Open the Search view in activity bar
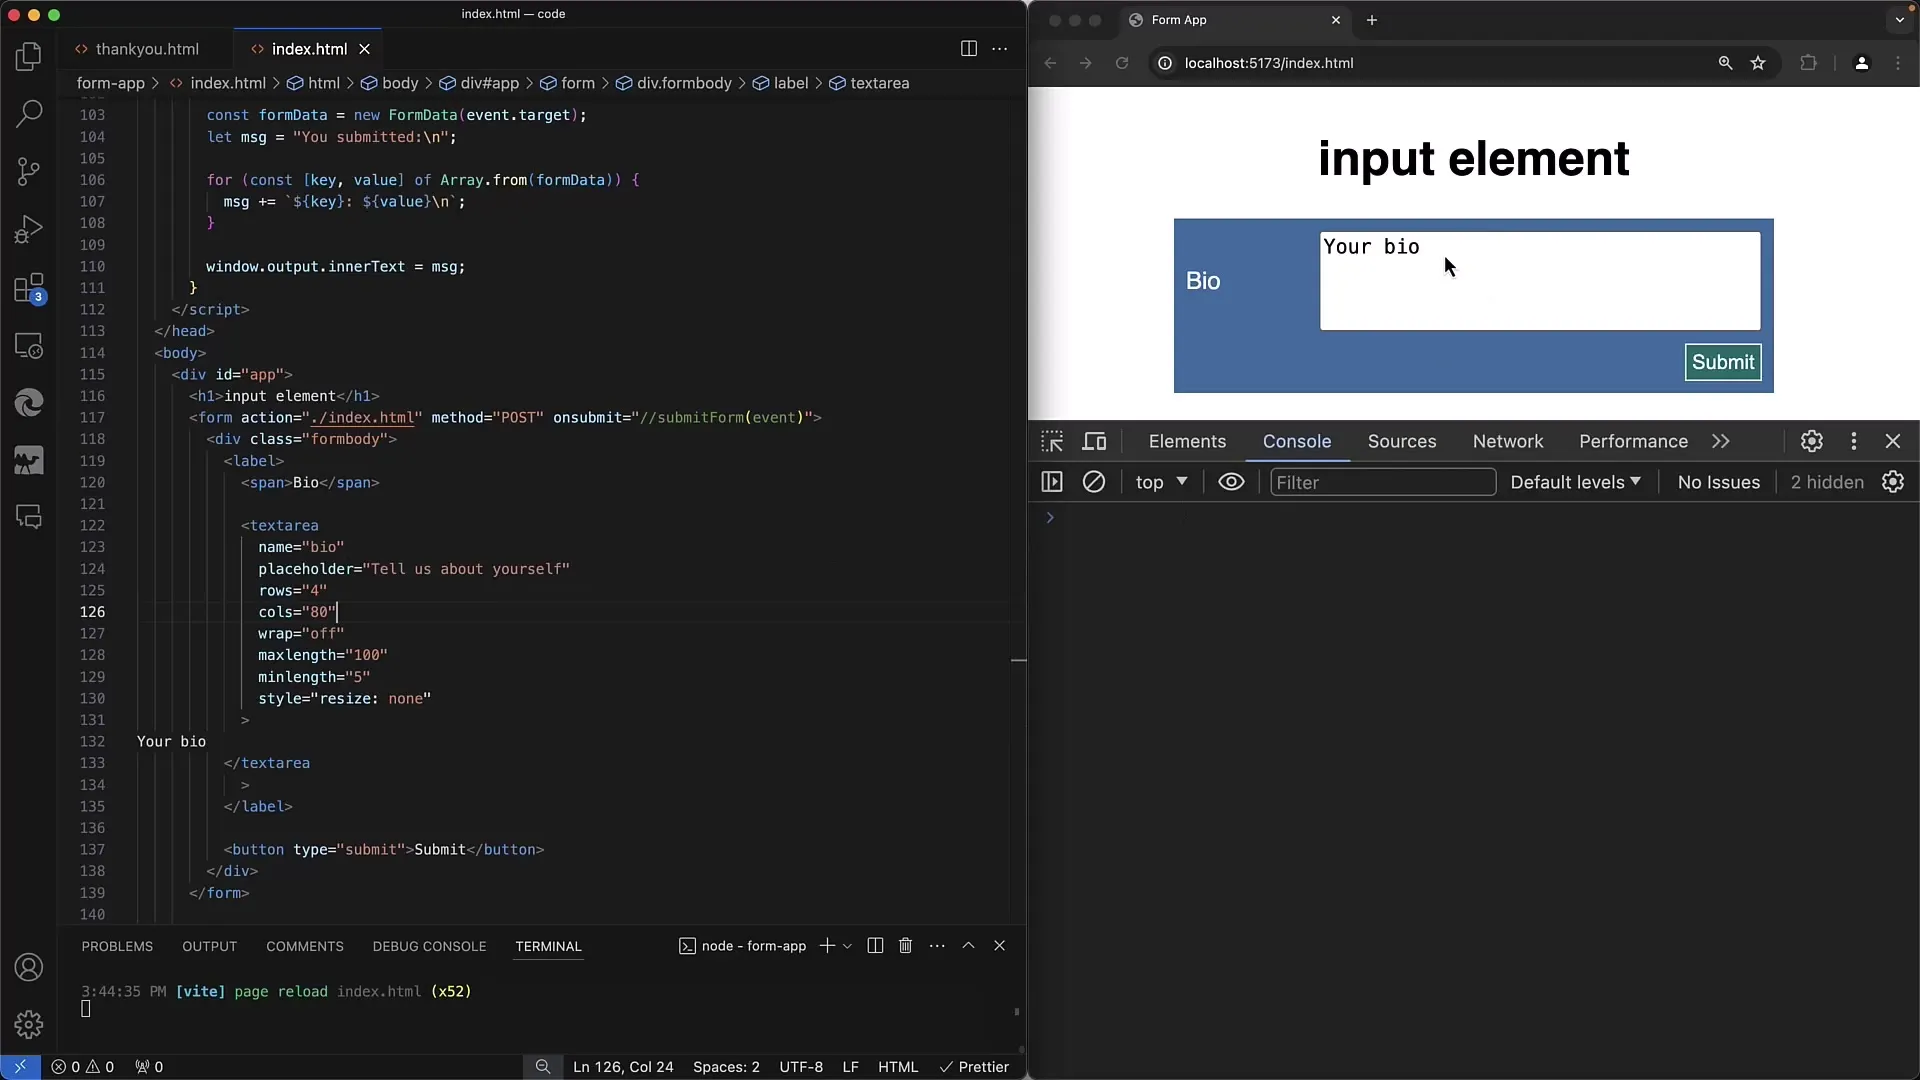1920x1080 pixels. [x=29, y=113]
